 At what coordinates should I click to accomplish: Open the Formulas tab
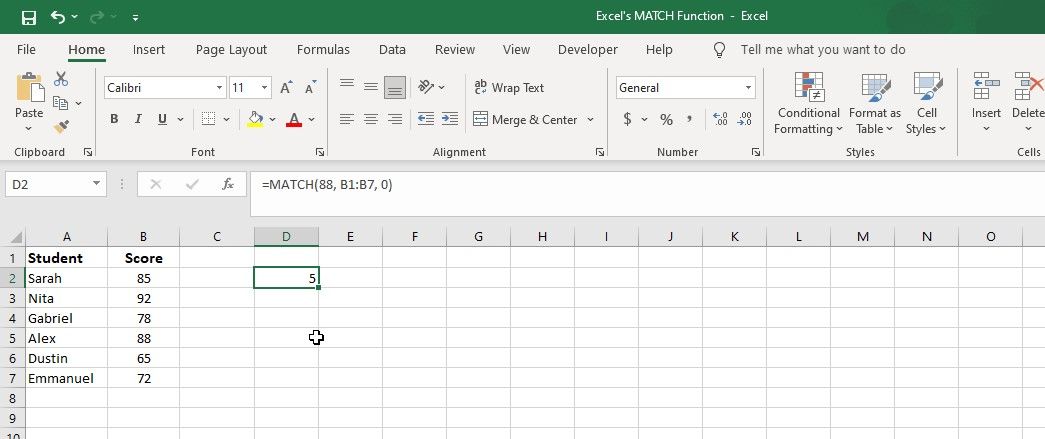323,49
